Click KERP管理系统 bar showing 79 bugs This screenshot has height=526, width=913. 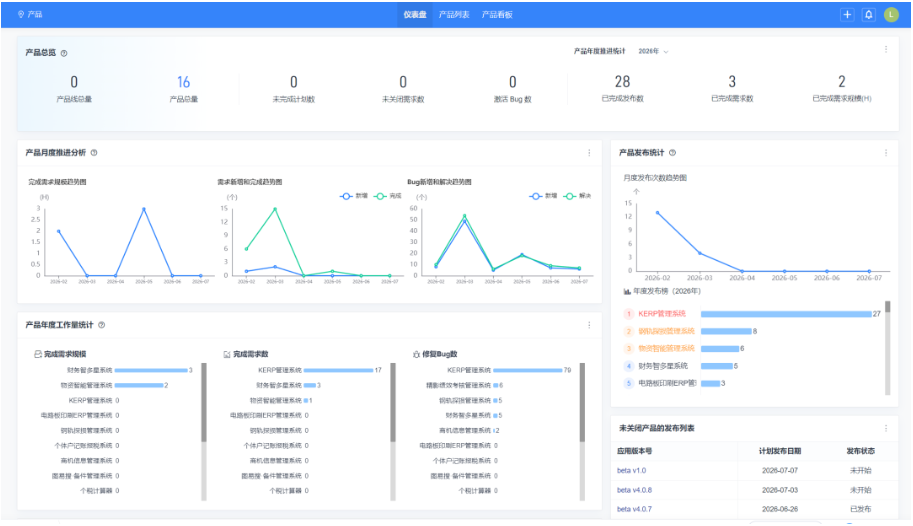[528, 370]
